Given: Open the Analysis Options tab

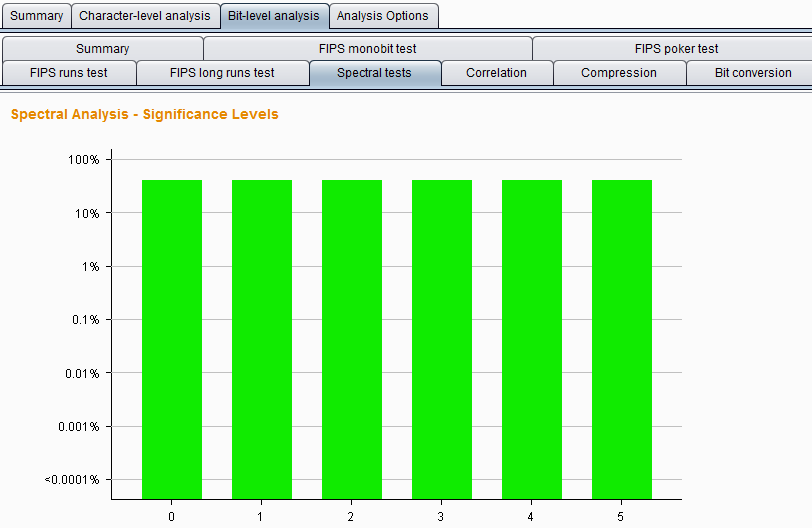Looking at the screenshot, I should pyautogui.click(x=383, y=16).
